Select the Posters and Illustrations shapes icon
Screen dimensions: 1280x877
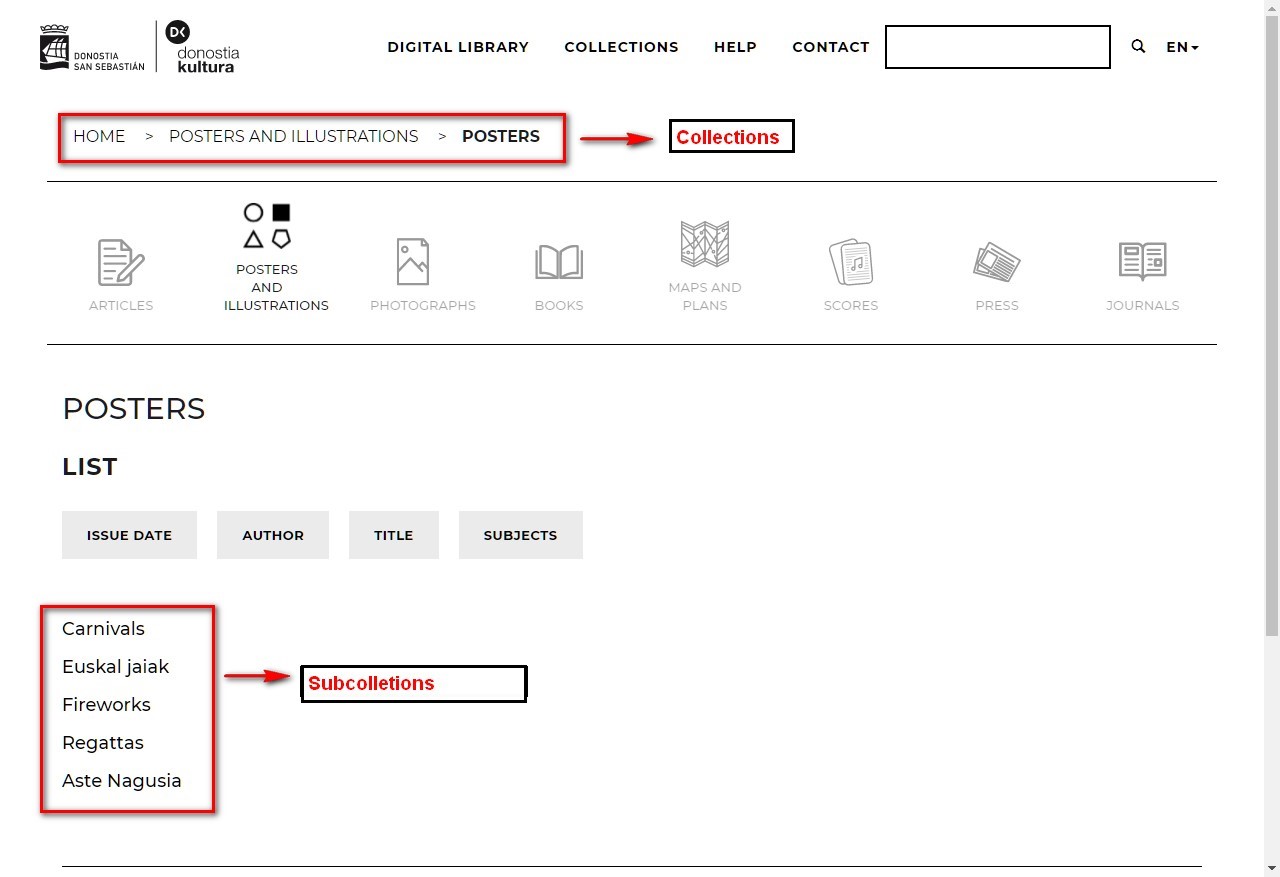(x=267, y=226)
